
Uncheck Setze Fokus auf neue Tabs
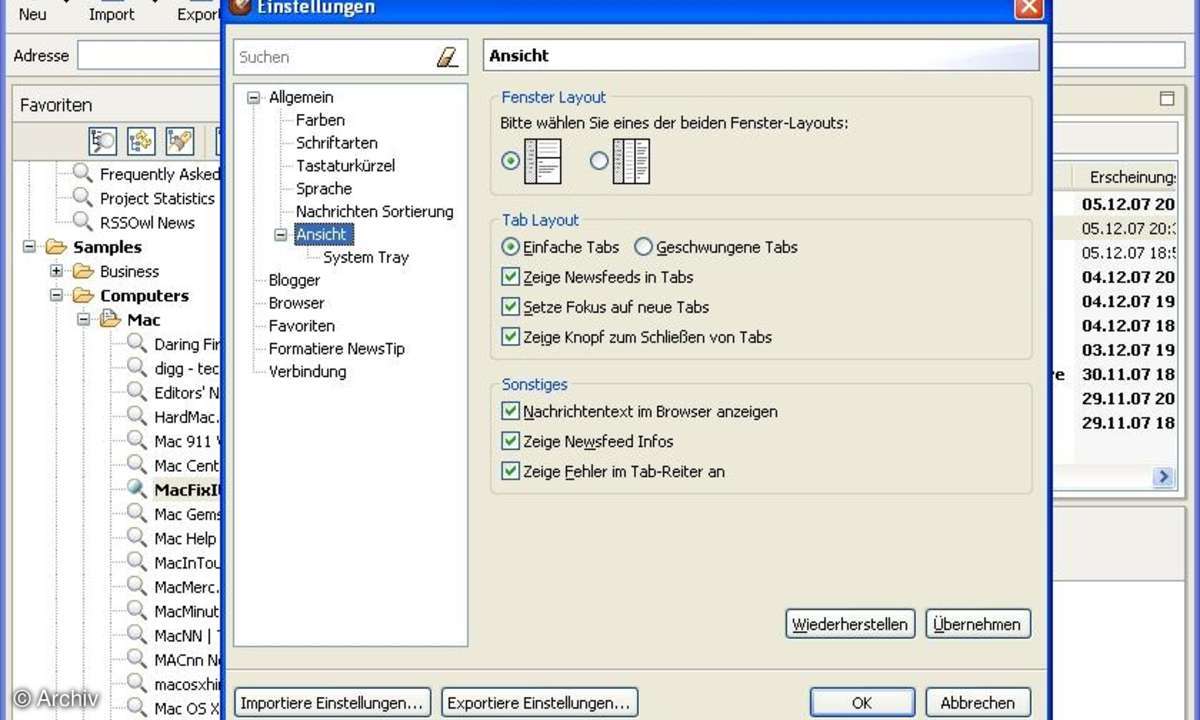(x=511, y=307)
